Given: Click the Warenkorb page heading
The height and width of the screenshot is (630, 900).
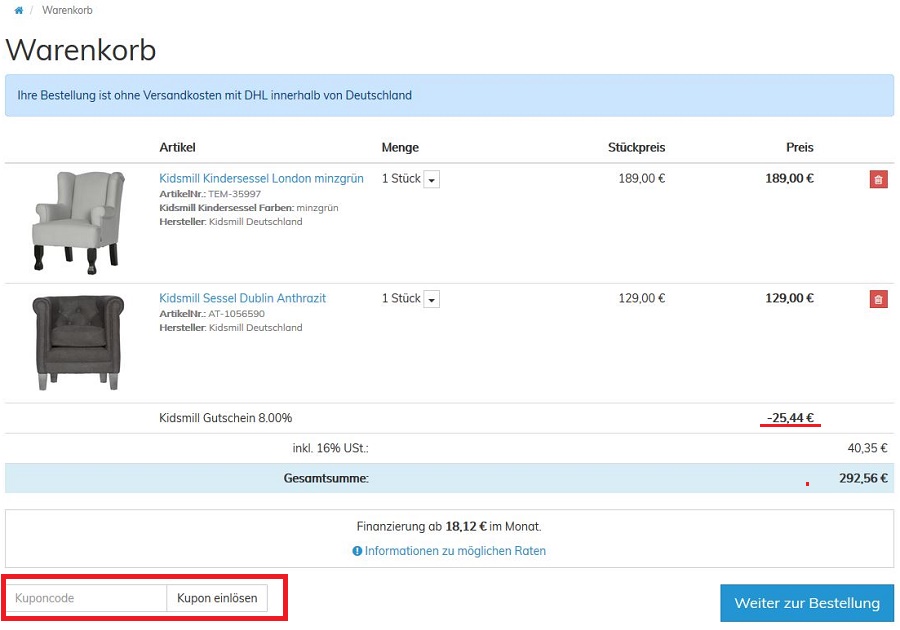Looking at the screenshot, I should coord(81,50).
